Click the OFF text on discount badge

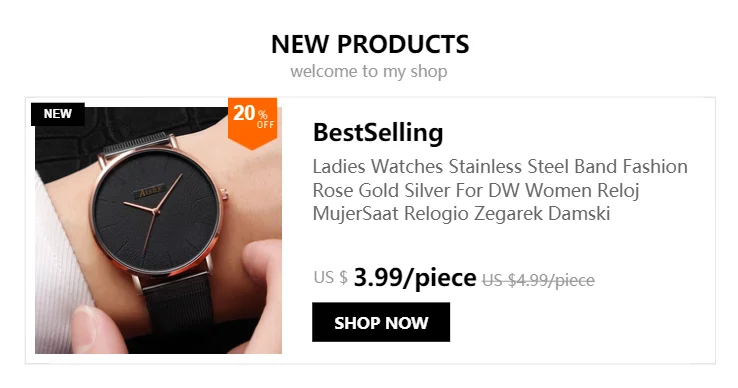tap(265, 125)
